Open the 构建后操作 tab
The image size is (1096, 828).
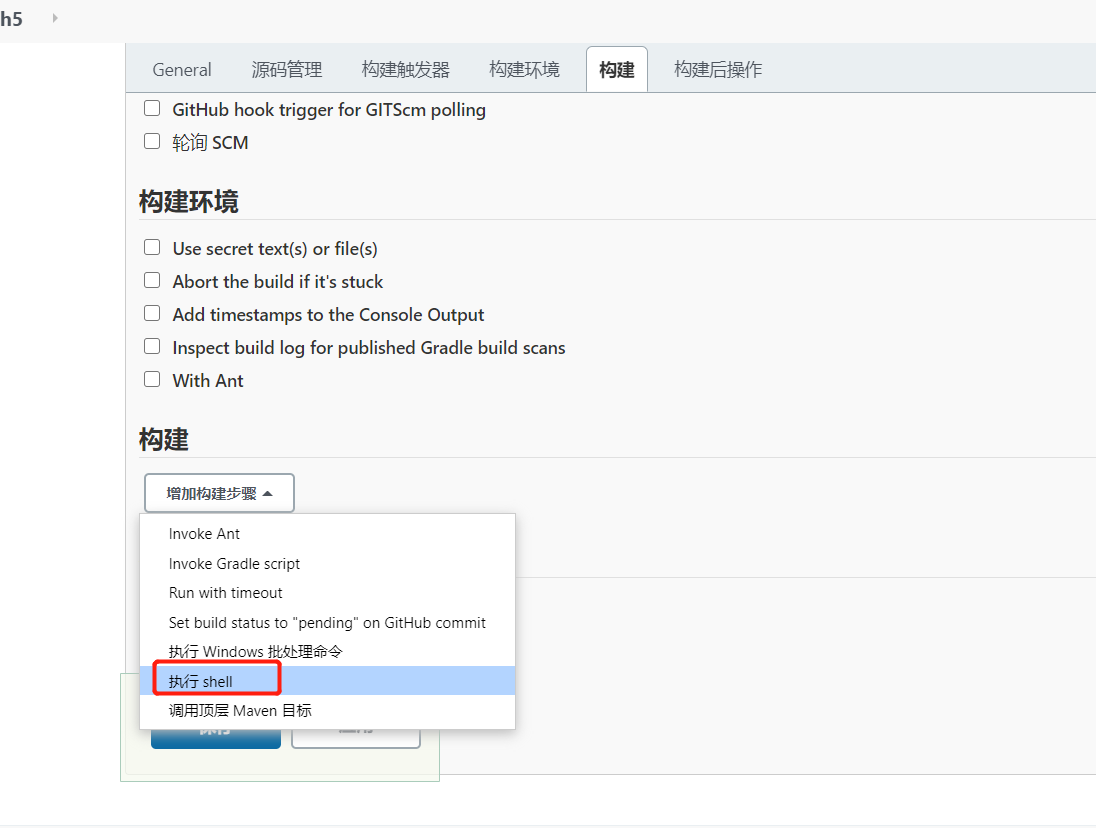[x=718, y=70]
